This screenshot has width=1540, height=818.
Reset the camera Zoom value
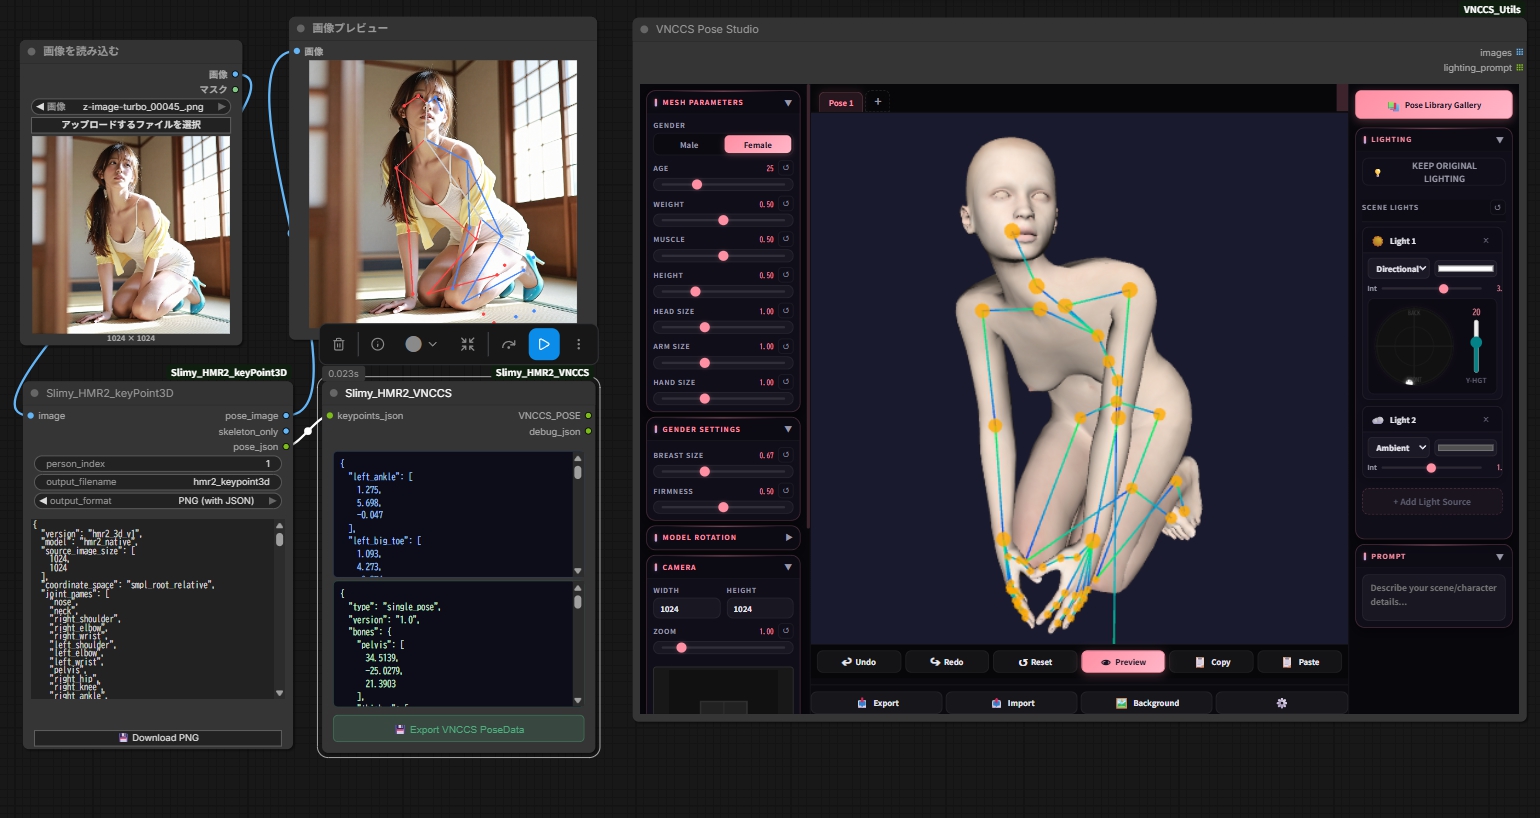(x=786, y=631)
